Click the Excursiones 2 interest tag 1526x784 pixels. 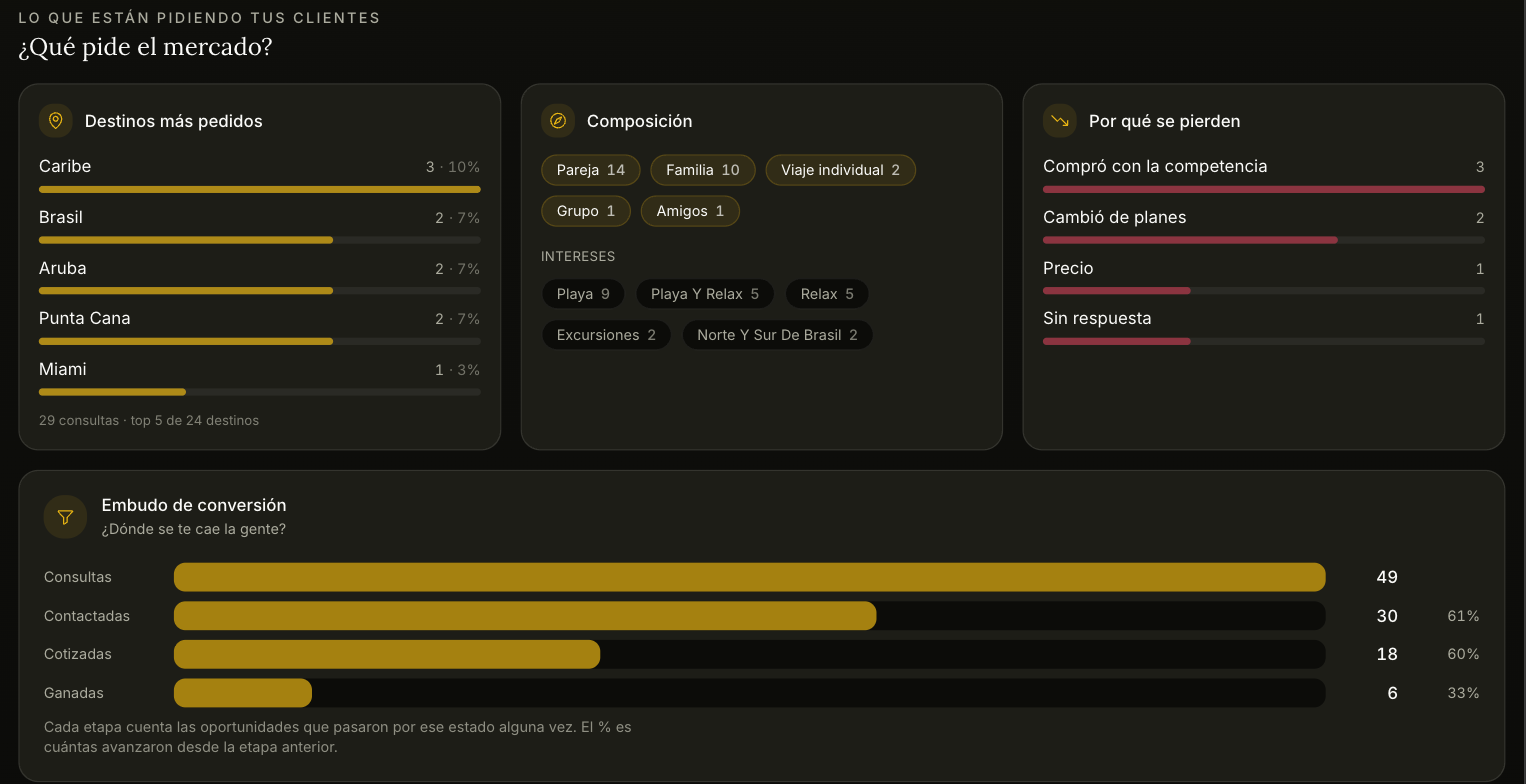tap(606, 335)
